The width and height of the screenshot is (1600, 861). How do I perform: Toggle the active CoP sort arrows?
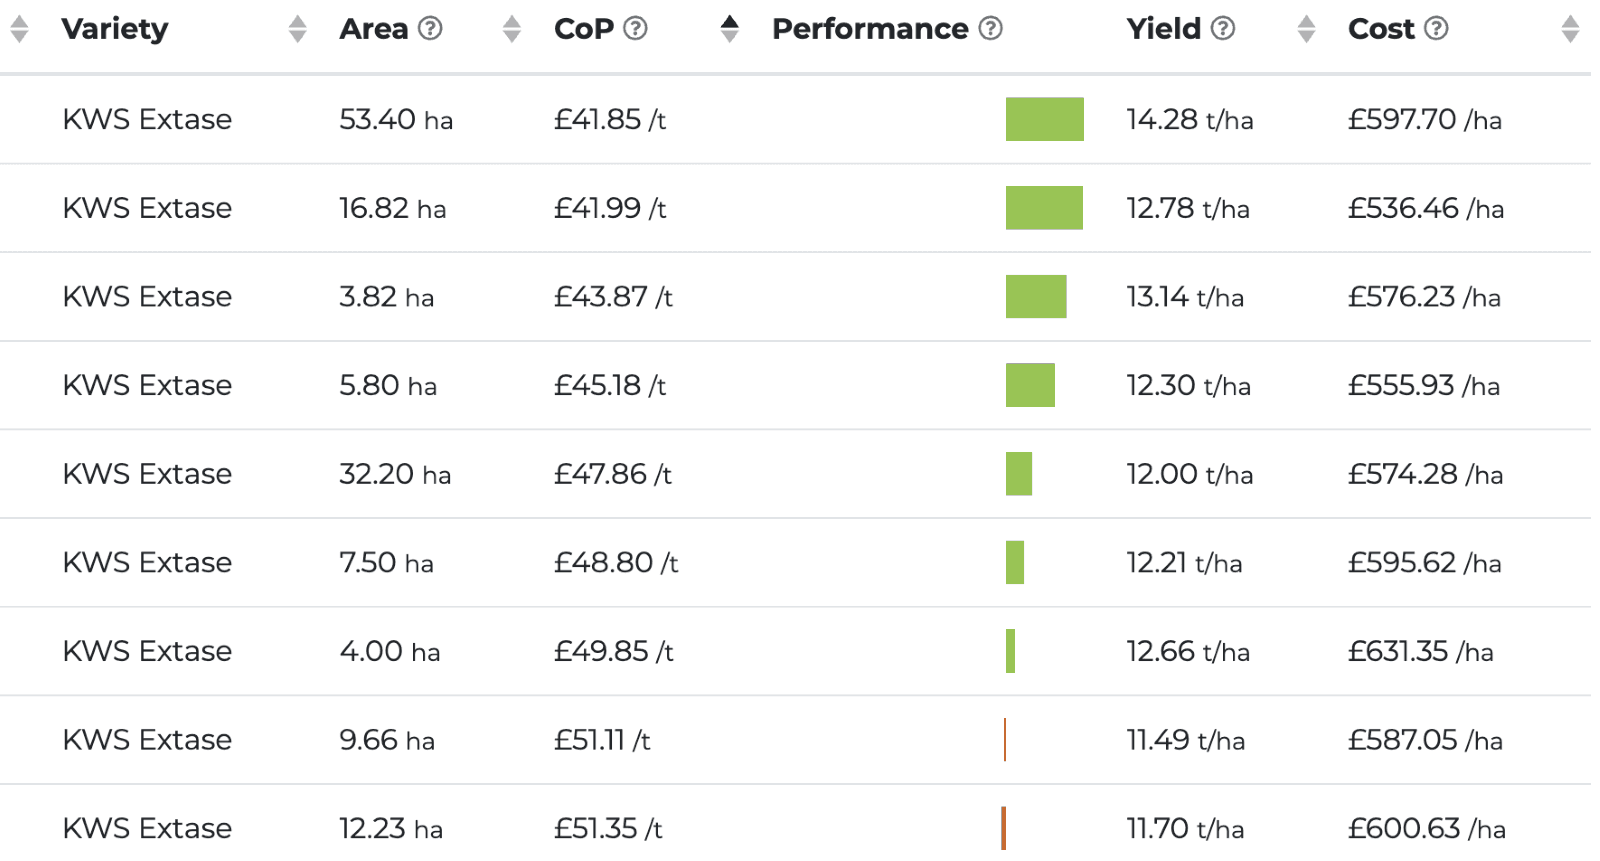coord(730,29)
